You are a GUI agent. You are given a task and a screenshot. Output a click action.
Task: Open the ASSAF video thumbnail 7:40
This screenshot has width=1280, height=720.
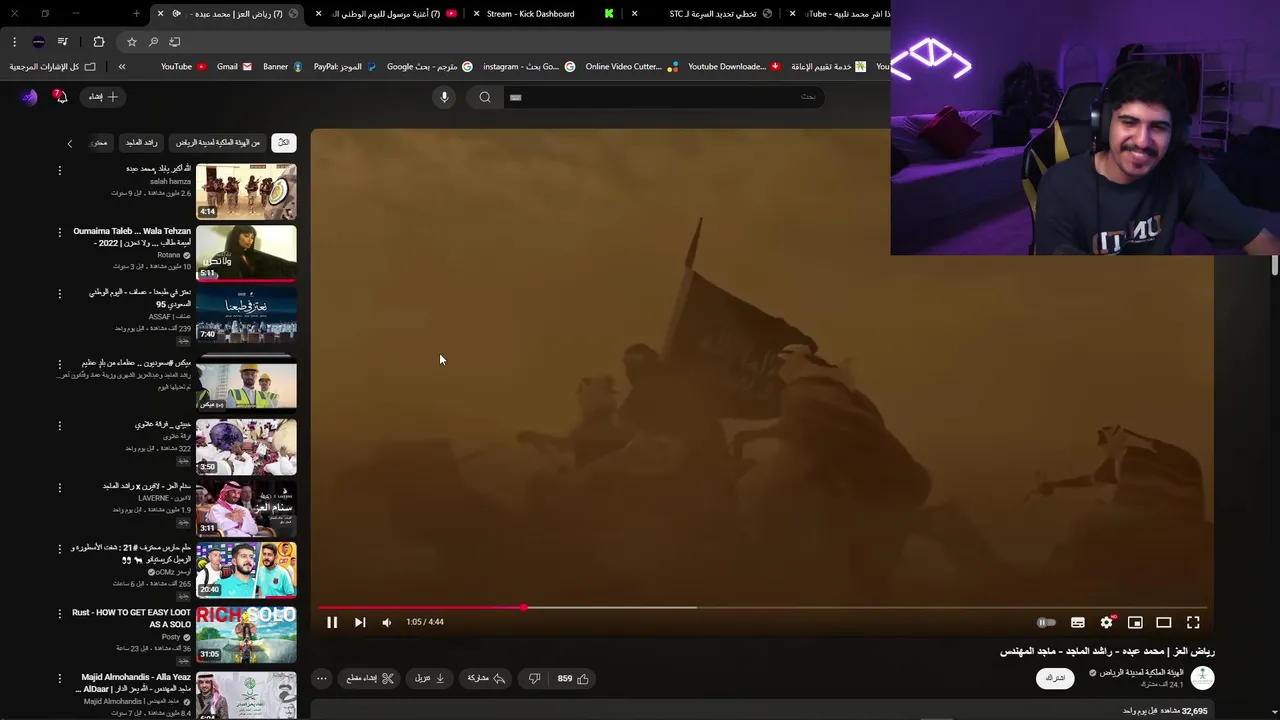246,315
